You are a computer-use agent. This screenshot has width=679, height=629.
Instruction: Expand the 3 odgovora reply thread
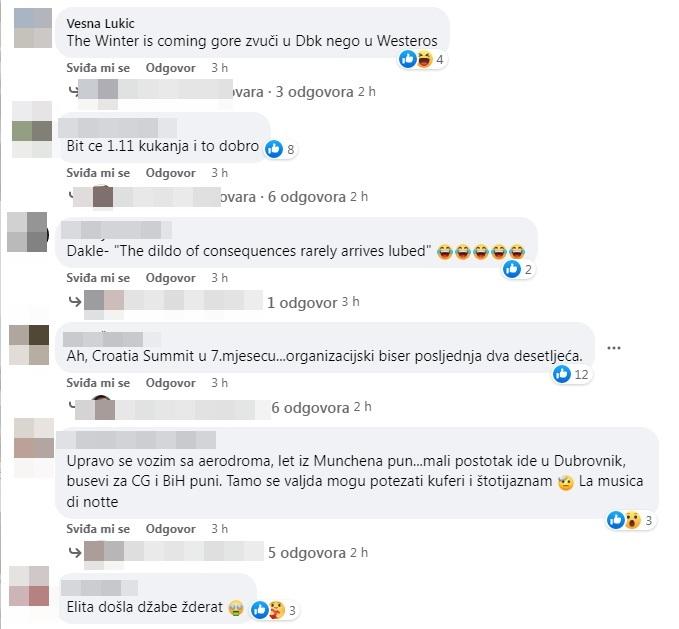click(314, 92)
